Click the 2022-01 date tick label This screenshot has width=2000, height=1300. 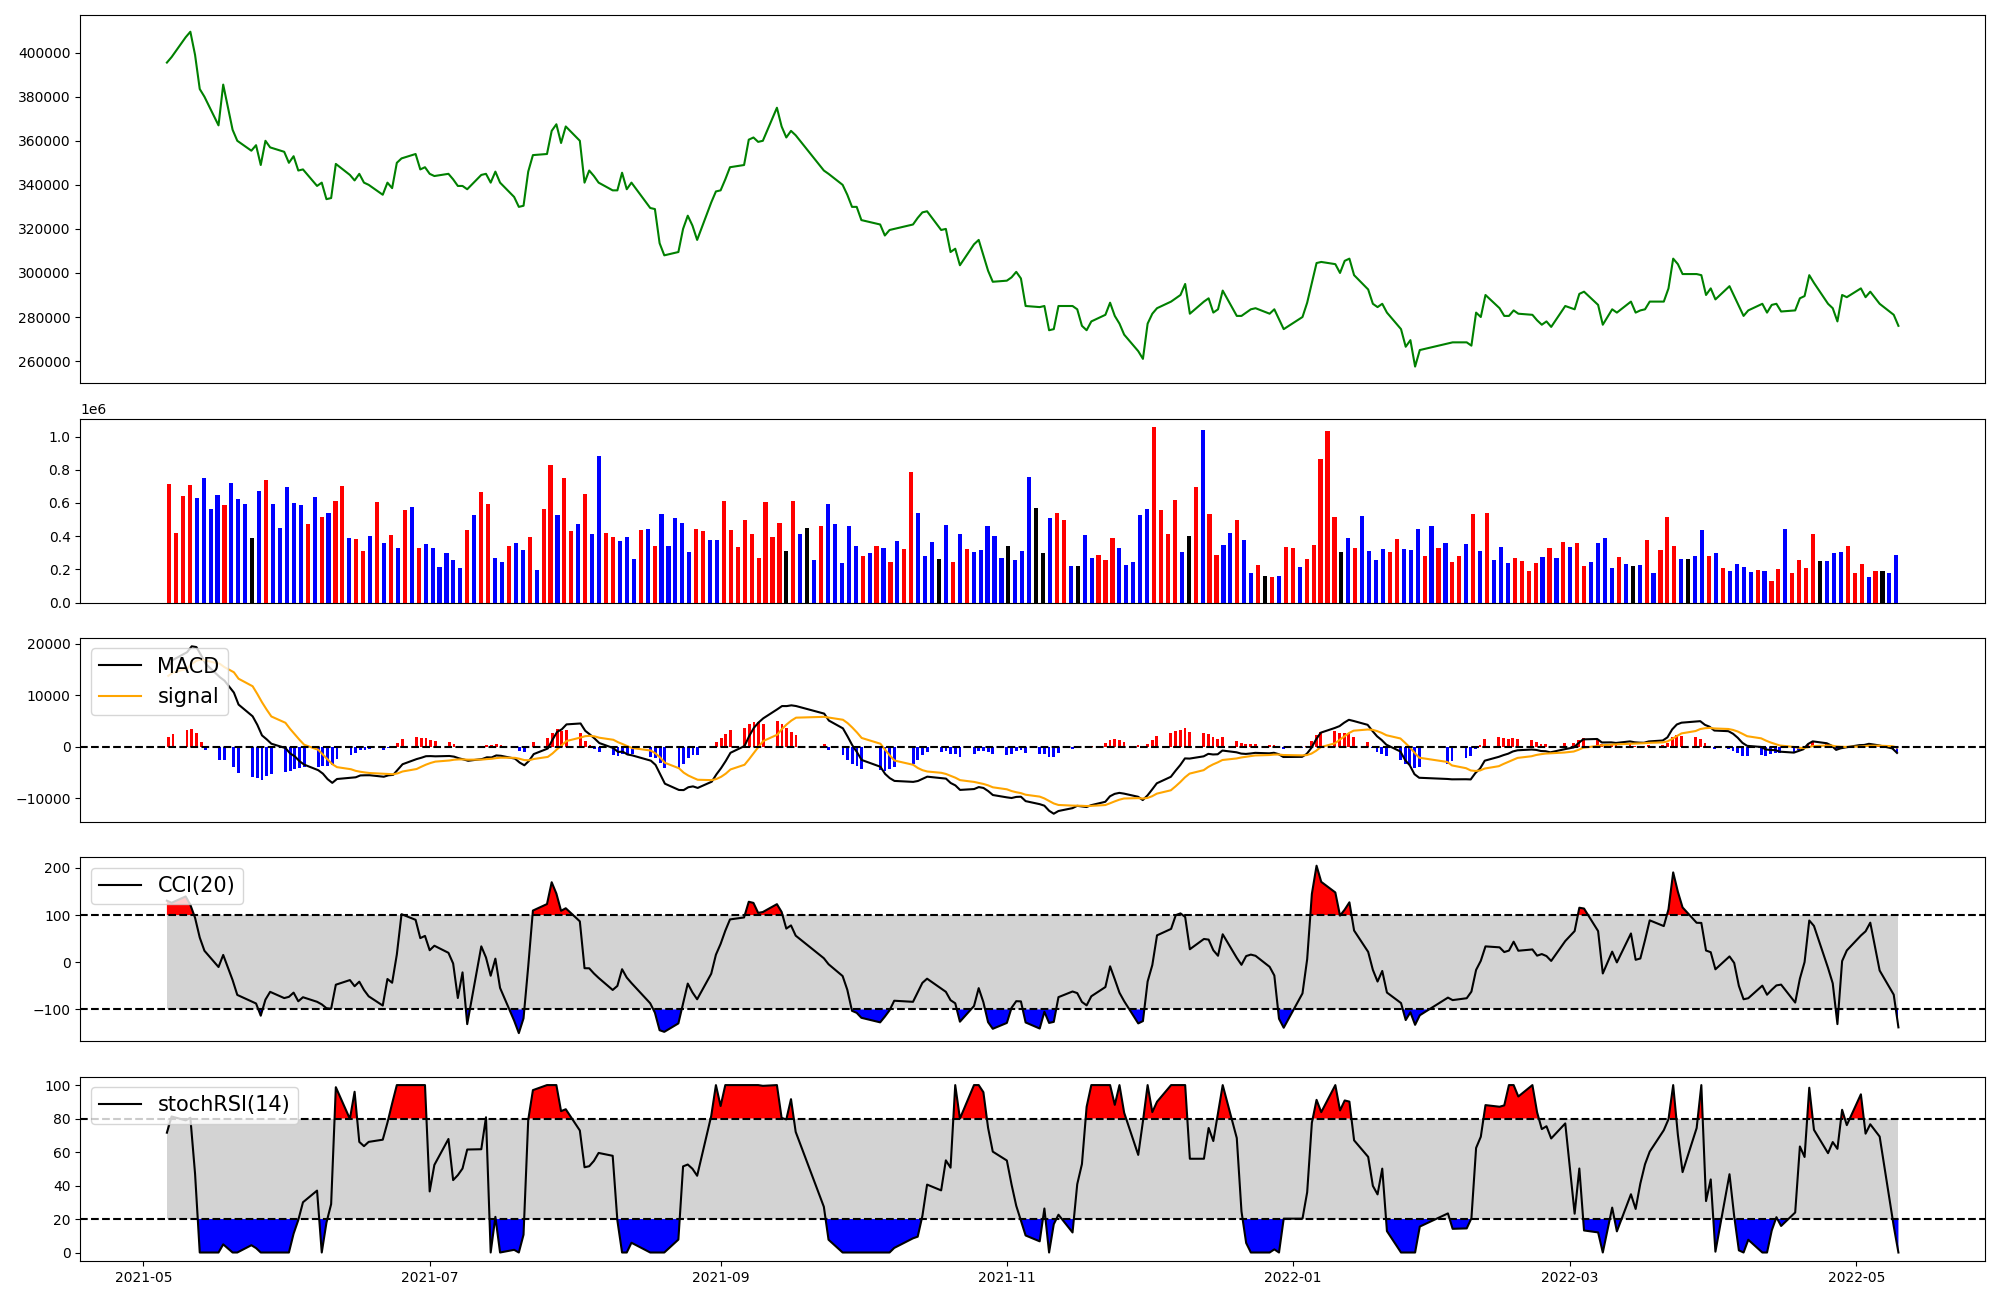pos(1293,1277)
